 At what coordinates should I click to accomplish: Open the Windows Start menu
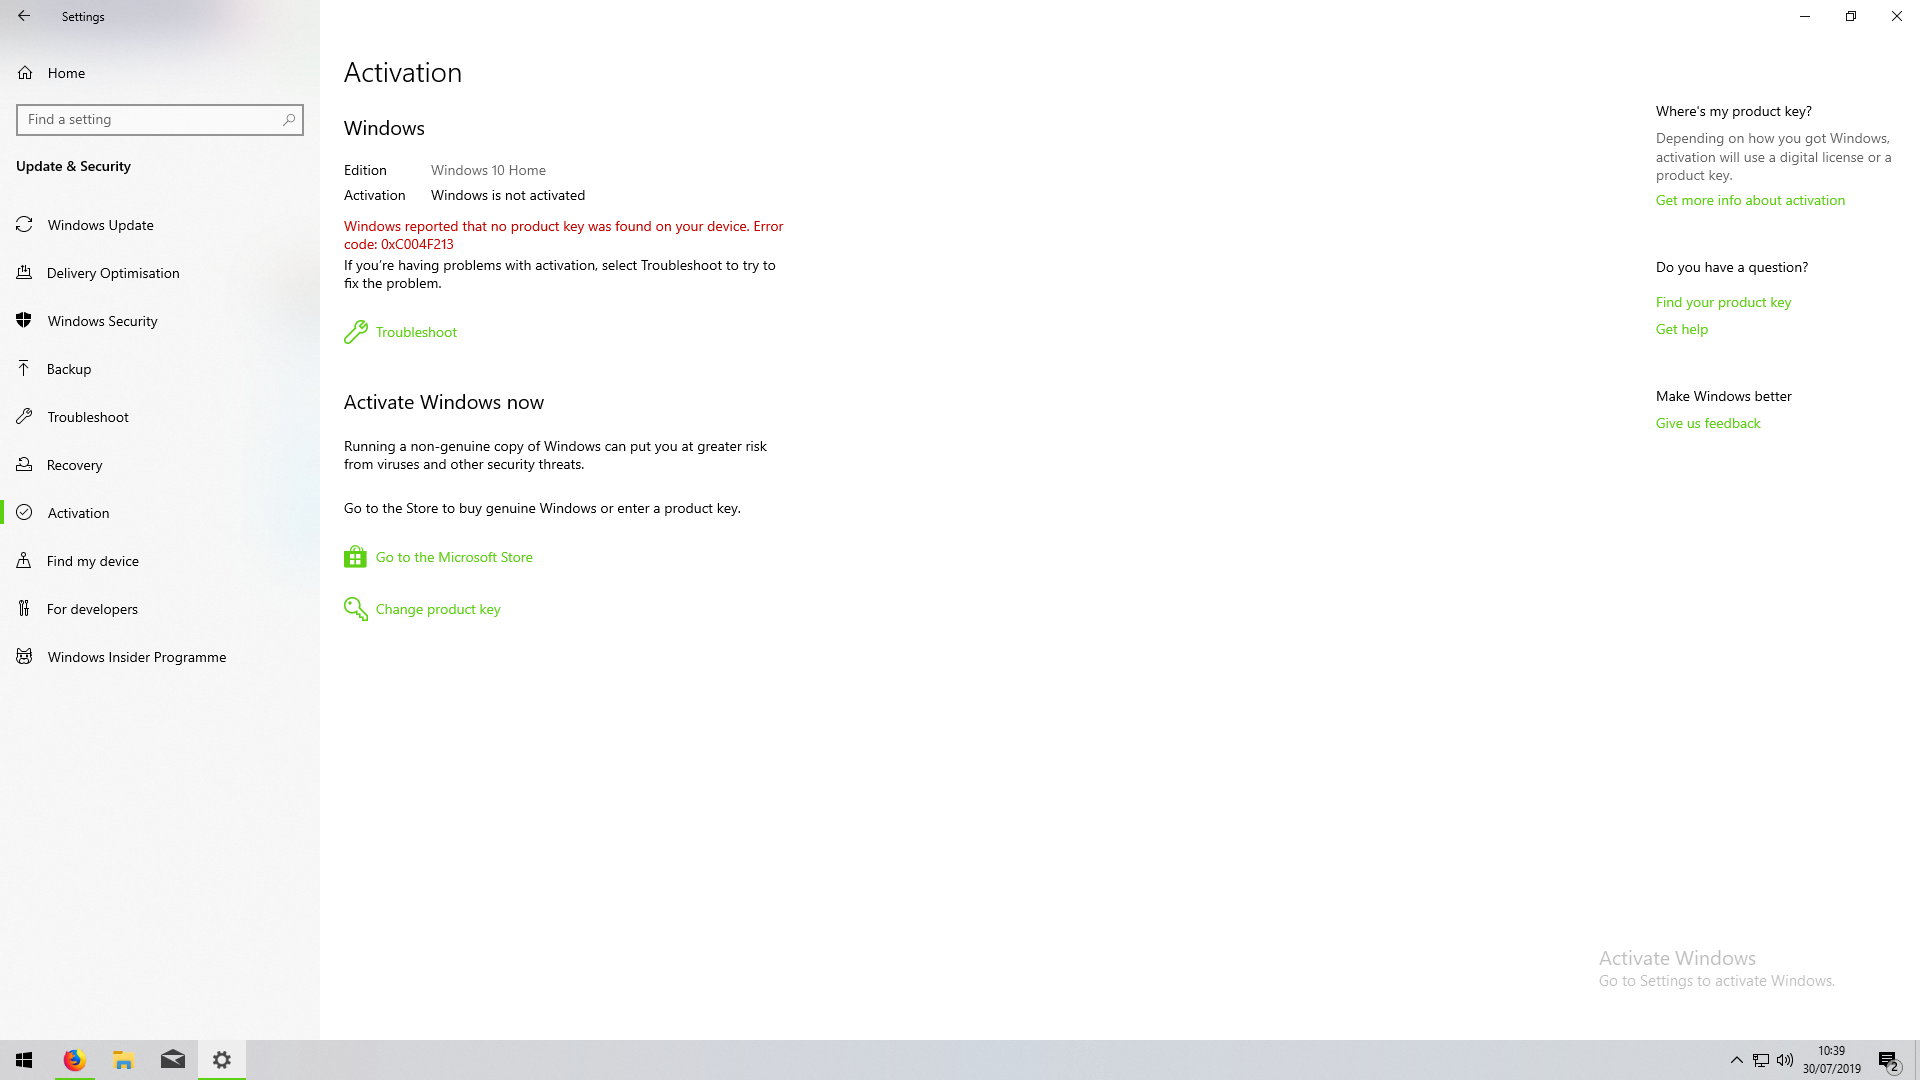tap(24, 1060)
